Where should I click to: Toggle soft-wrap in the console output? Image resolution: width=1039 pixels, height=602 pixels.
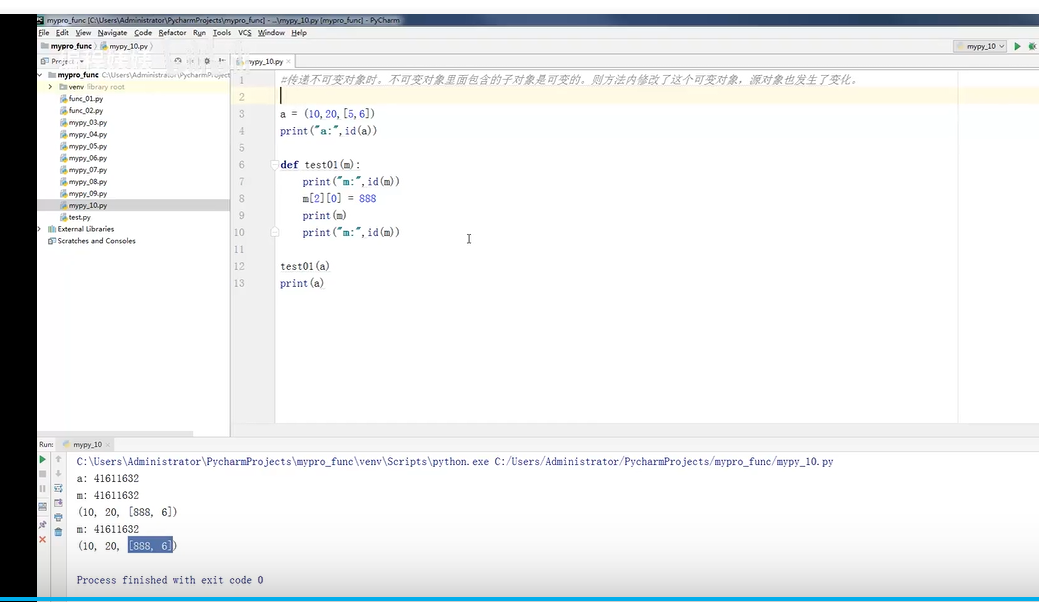(x=58, y=488)
